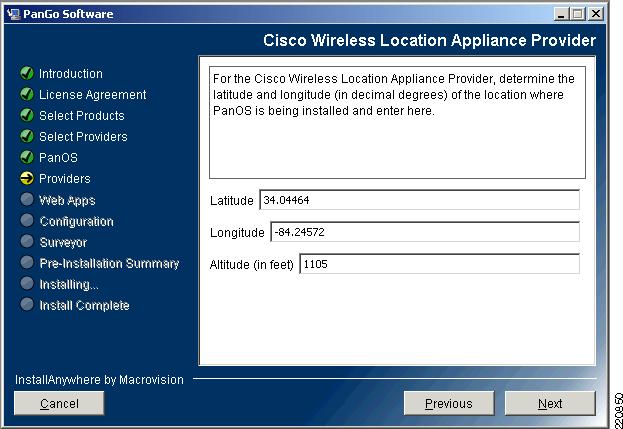Minimize the PanGo Software window
This screenshot has height=429, width=623.
point(561,14)
